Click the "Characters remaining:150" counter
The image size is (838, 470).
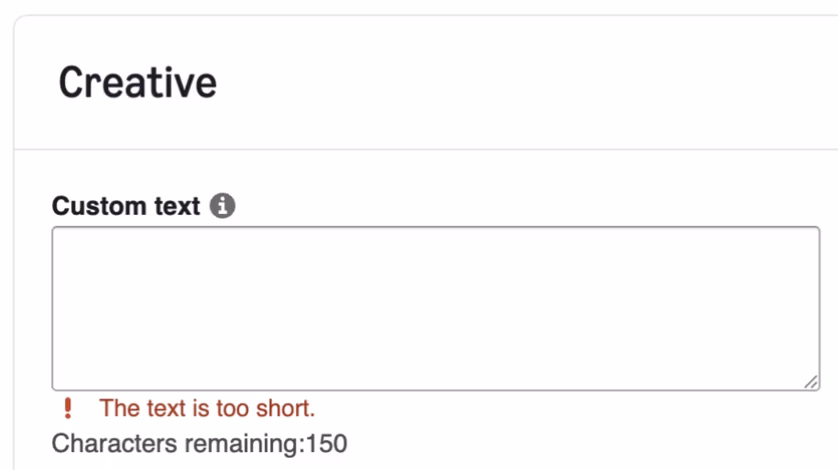pos(199,442)
